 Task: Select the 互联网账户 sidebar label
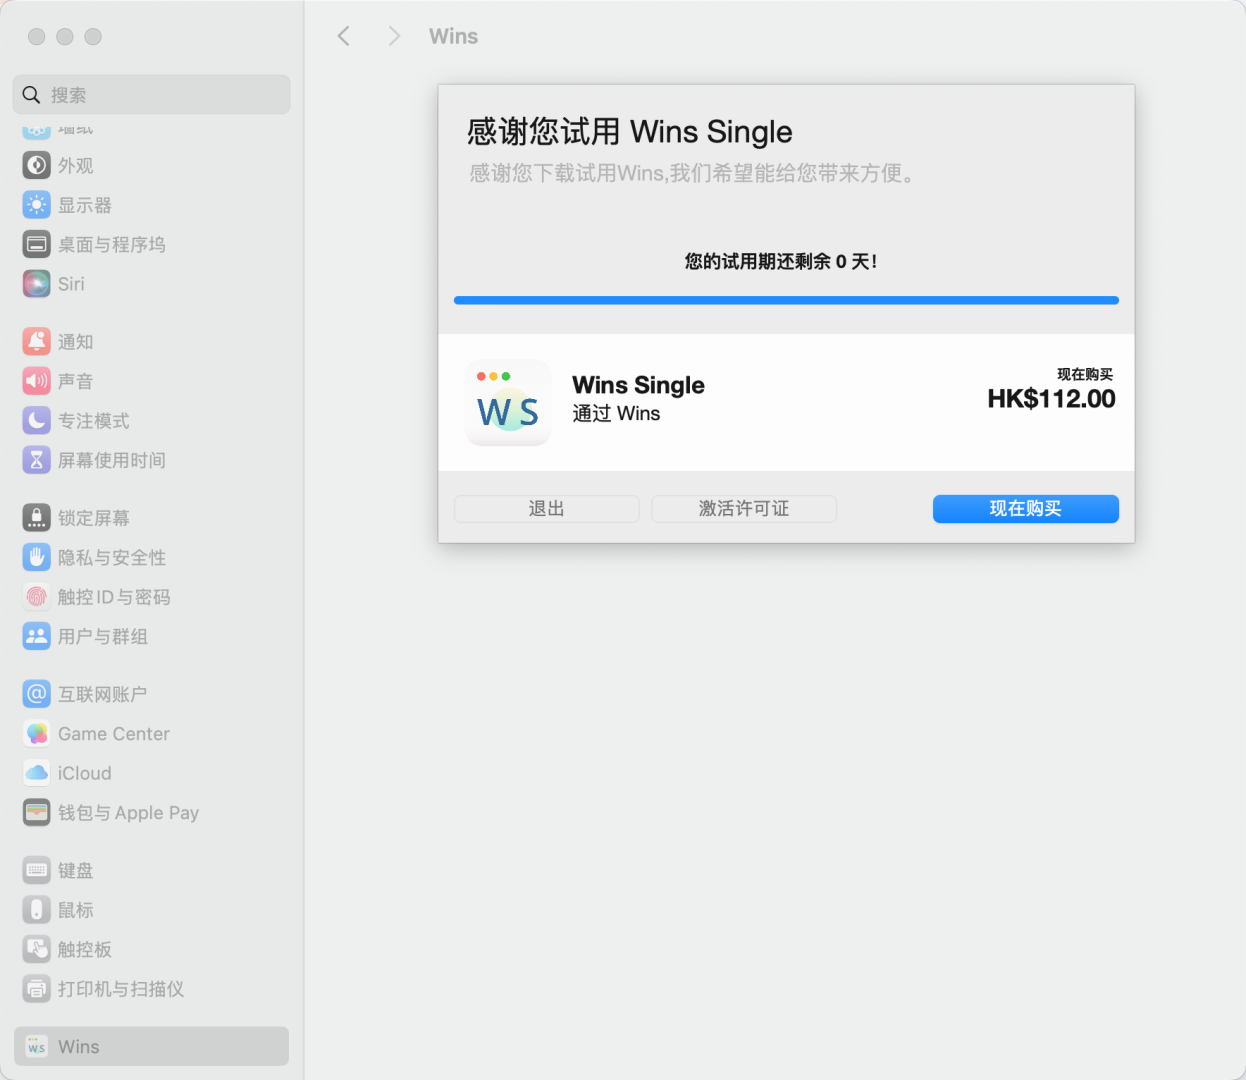click(x=103, y=694)
